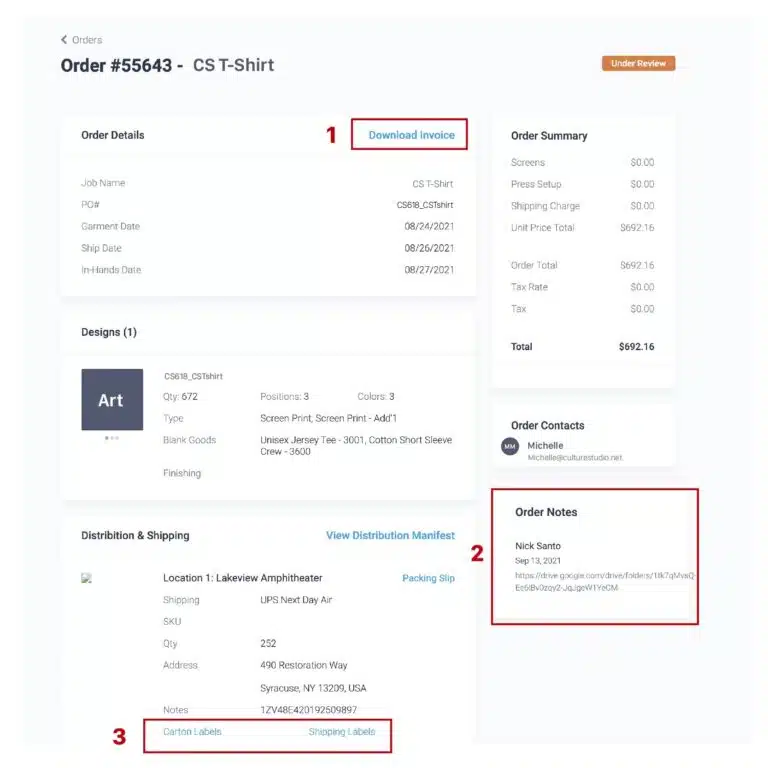This screenshot has width=768, height=768.
Task: Click the Order #55643 heading
Action: (116, 66)
